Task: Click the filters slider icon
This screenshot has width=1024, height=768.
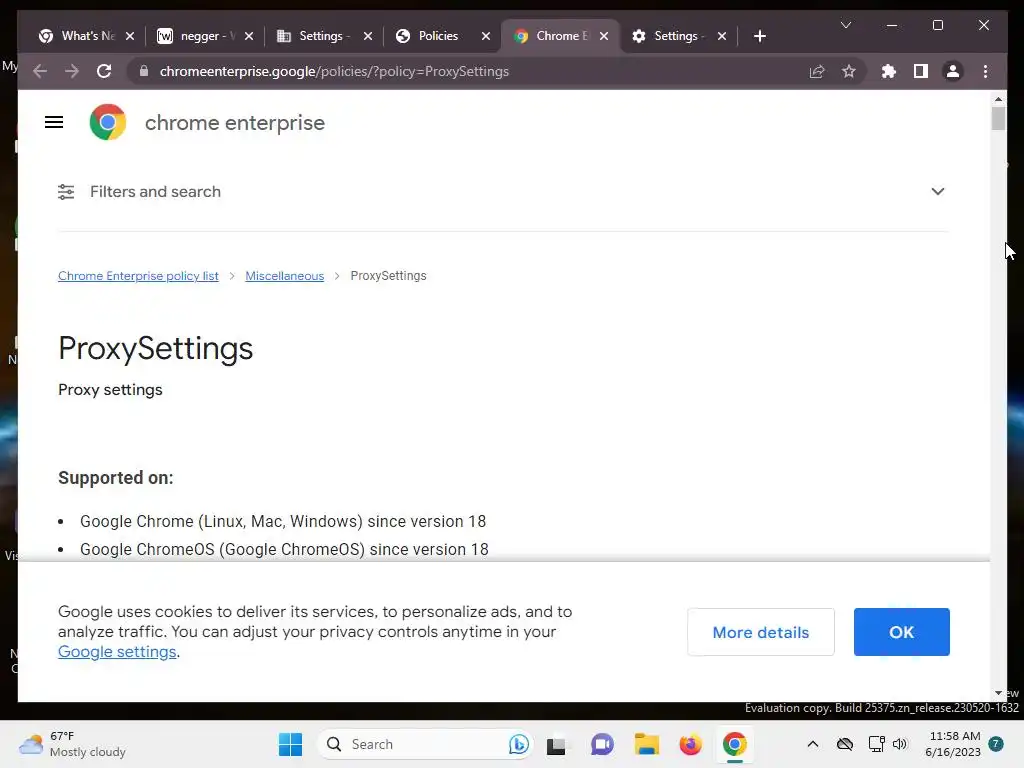Action: [x=66, y=191]
